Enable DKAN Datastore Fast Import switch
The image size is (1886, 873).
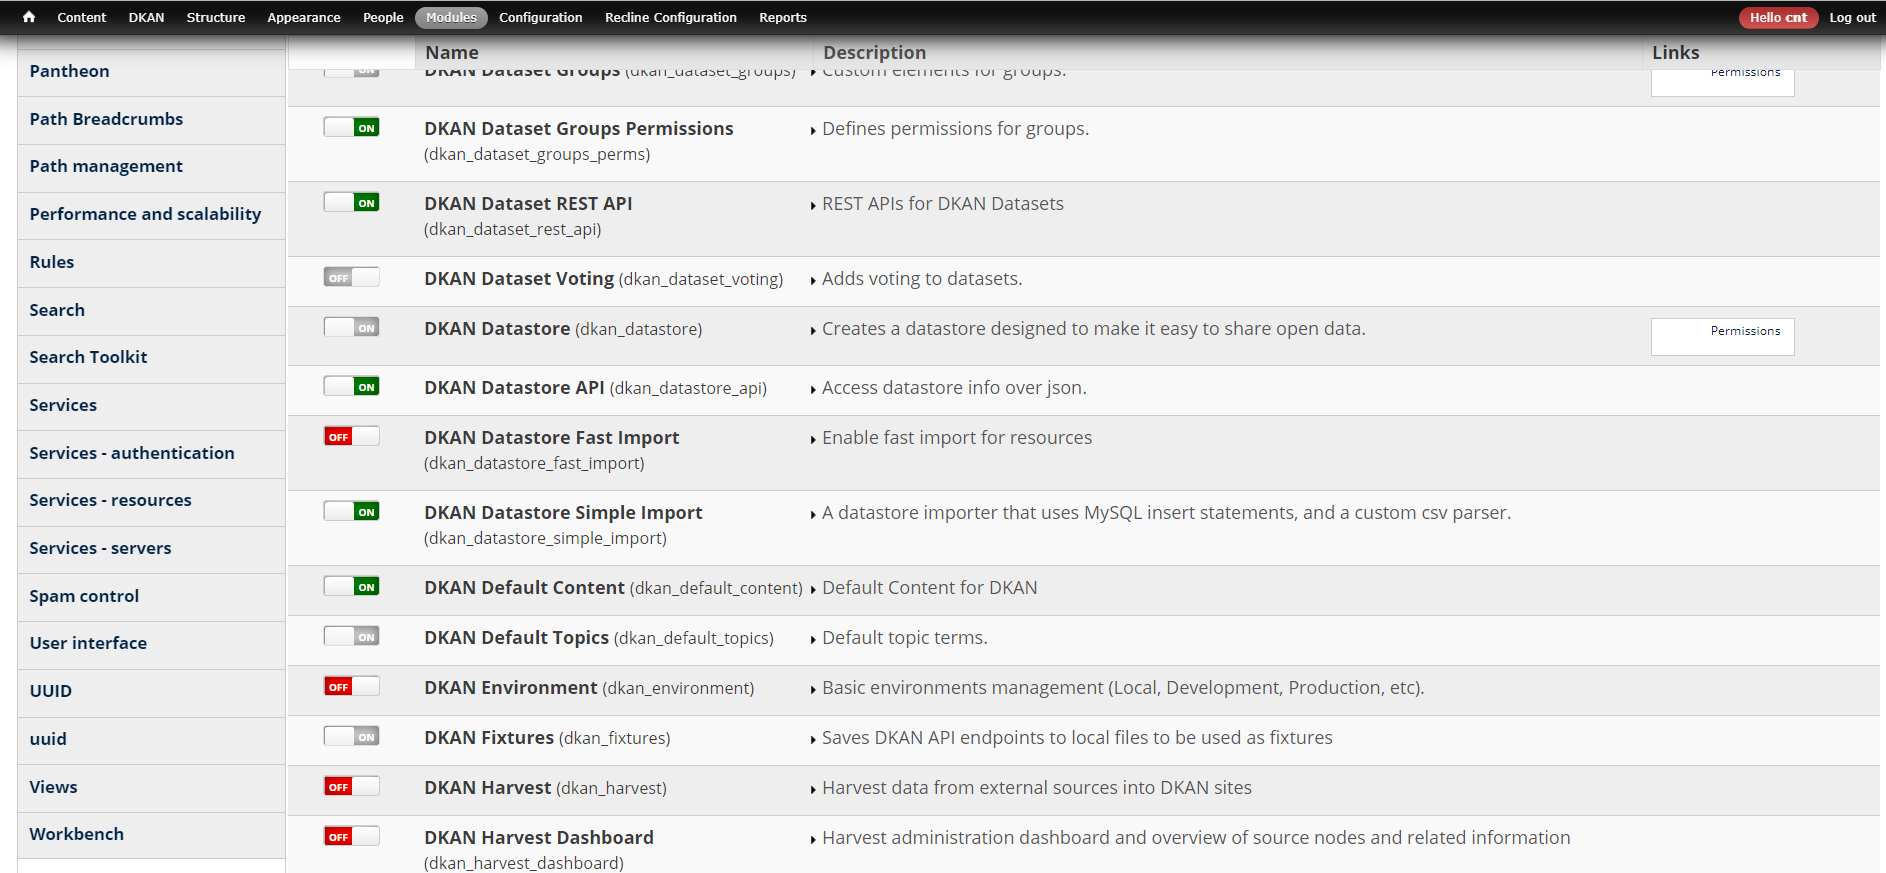click(x=351, y=436)
